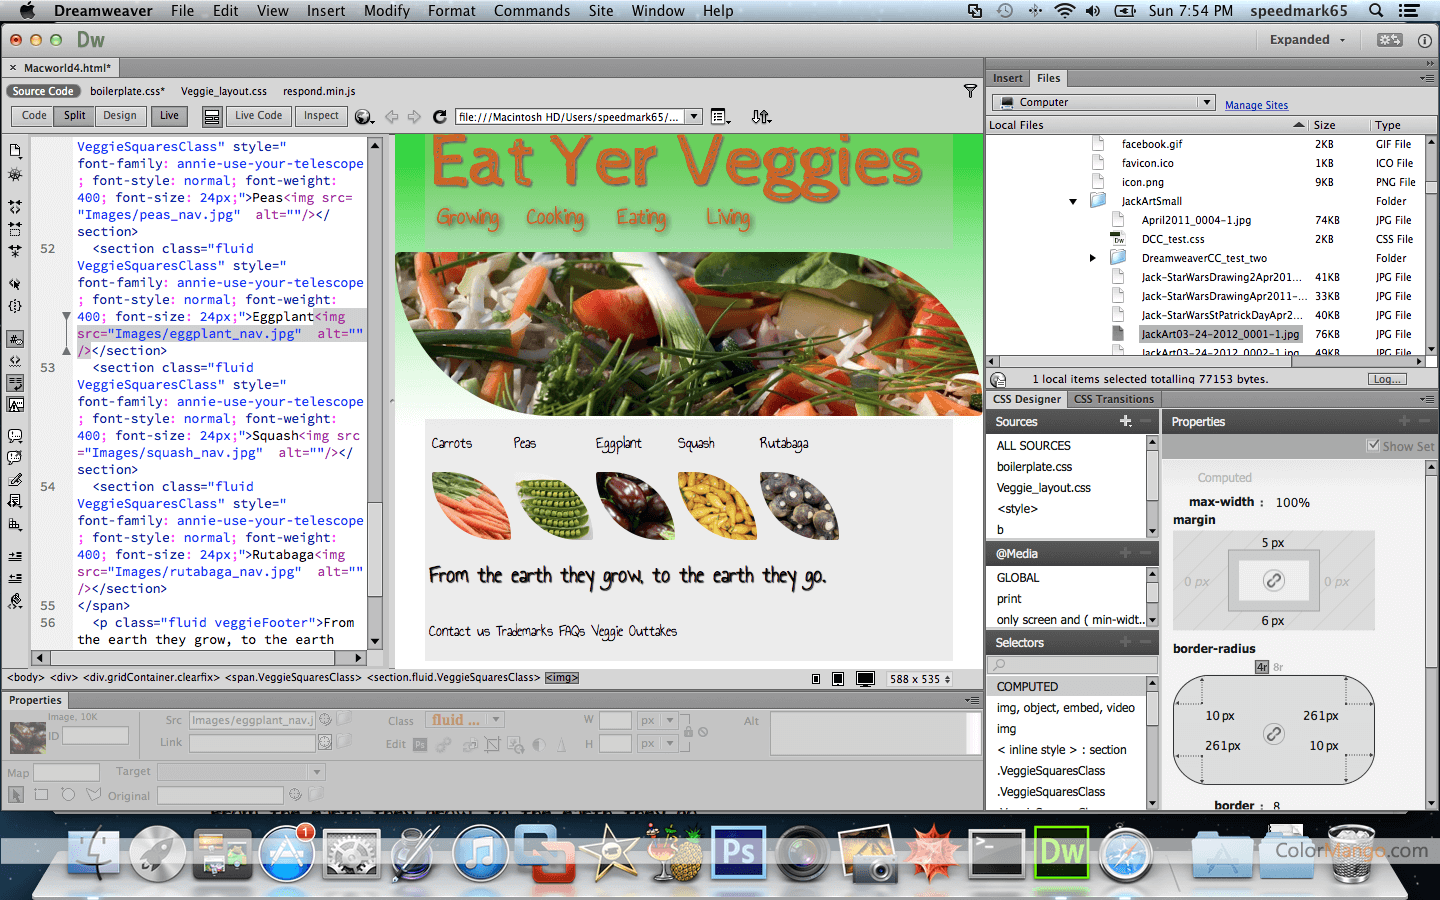
Task: Toggle the Show Set checkbox
Action: [1373, 446]
